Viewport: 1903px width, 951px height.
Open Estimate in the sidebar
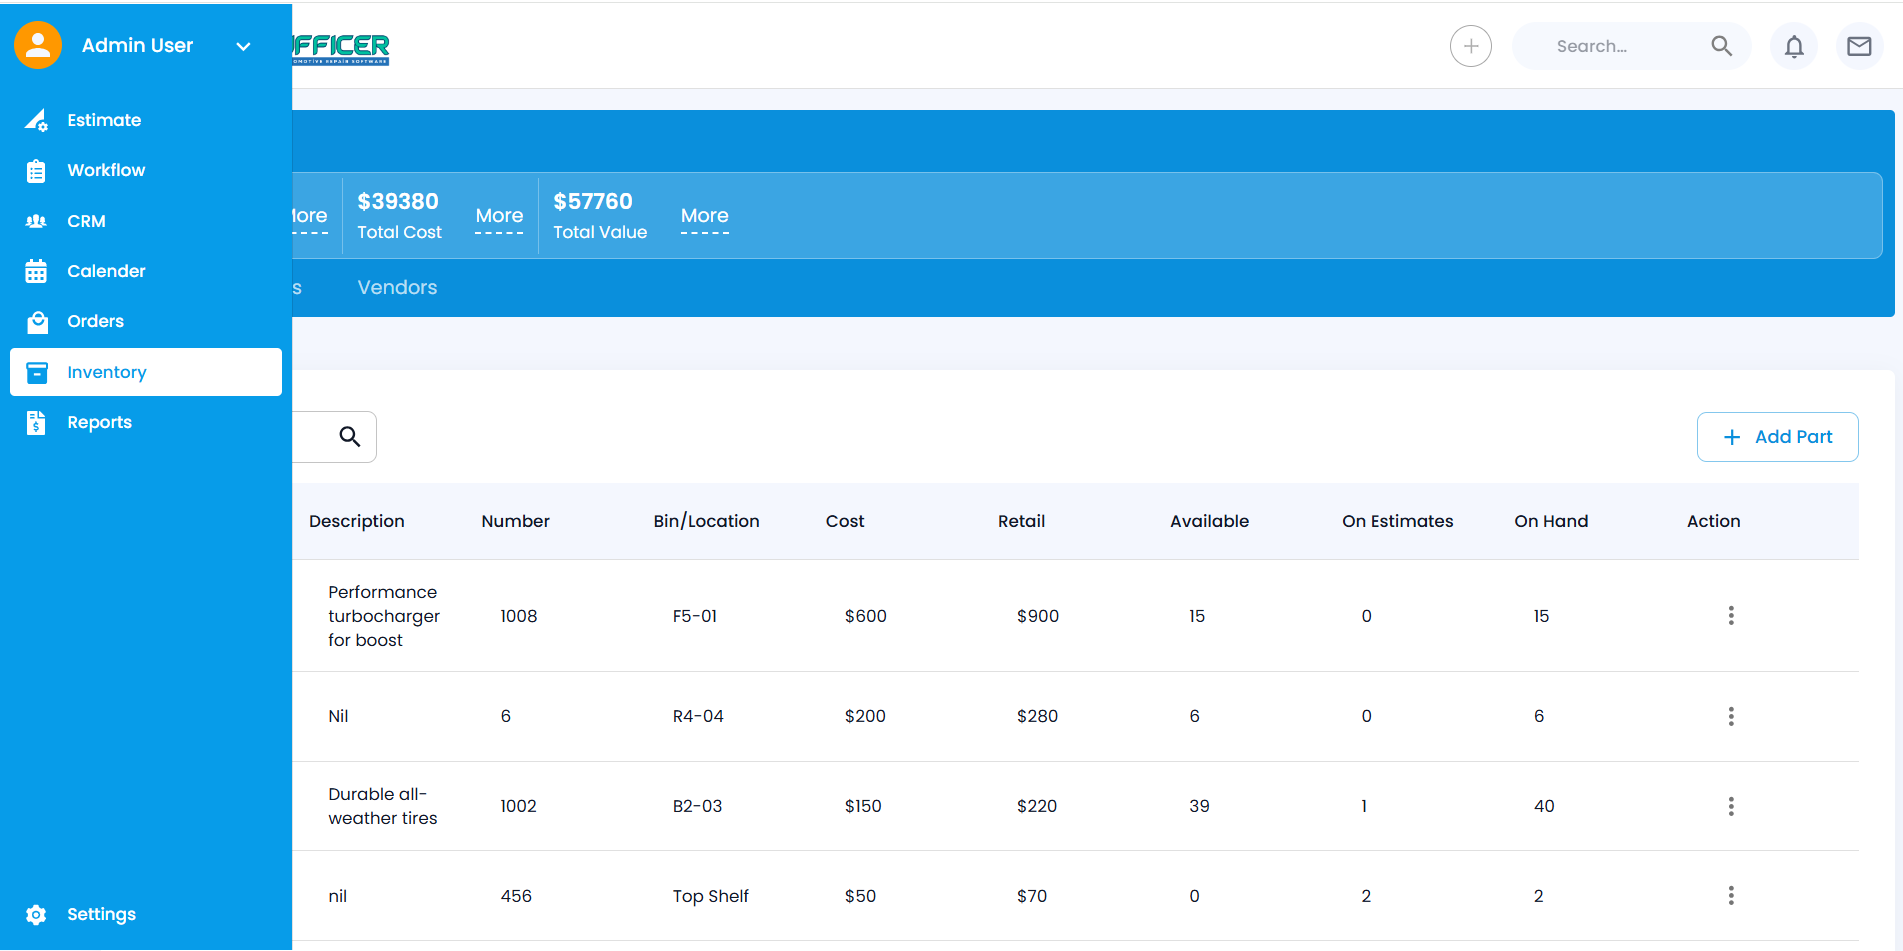(x=104, y=120)
